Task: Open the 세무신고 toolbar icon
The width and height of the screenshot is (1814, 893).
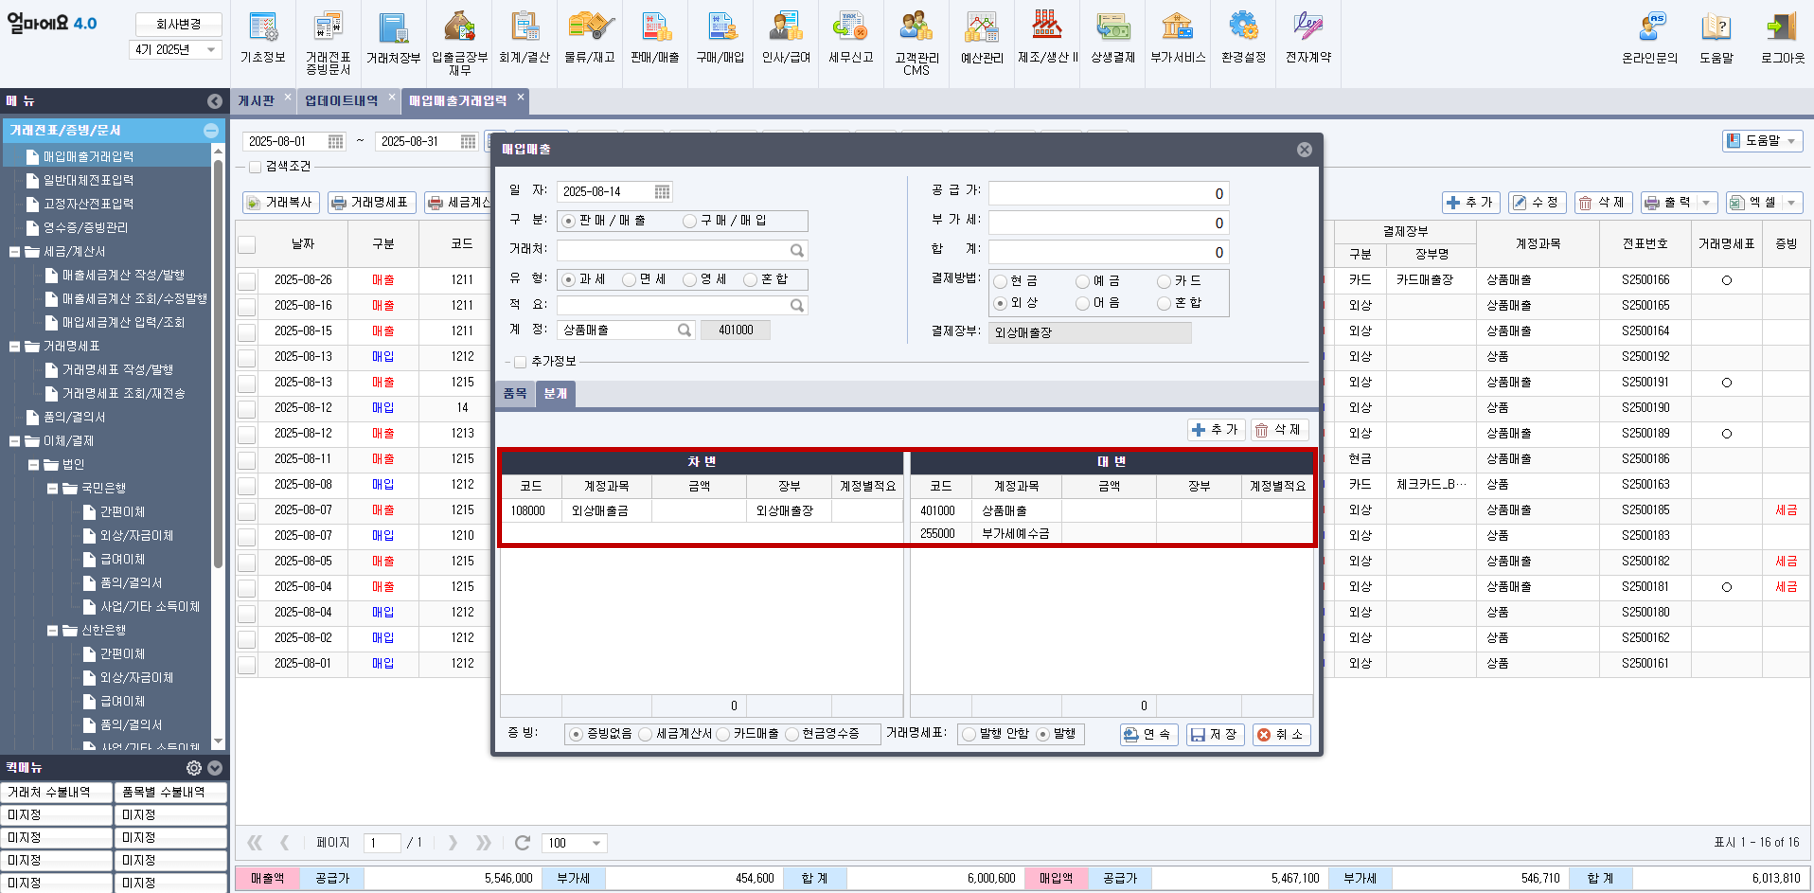Action: (851, 40)
